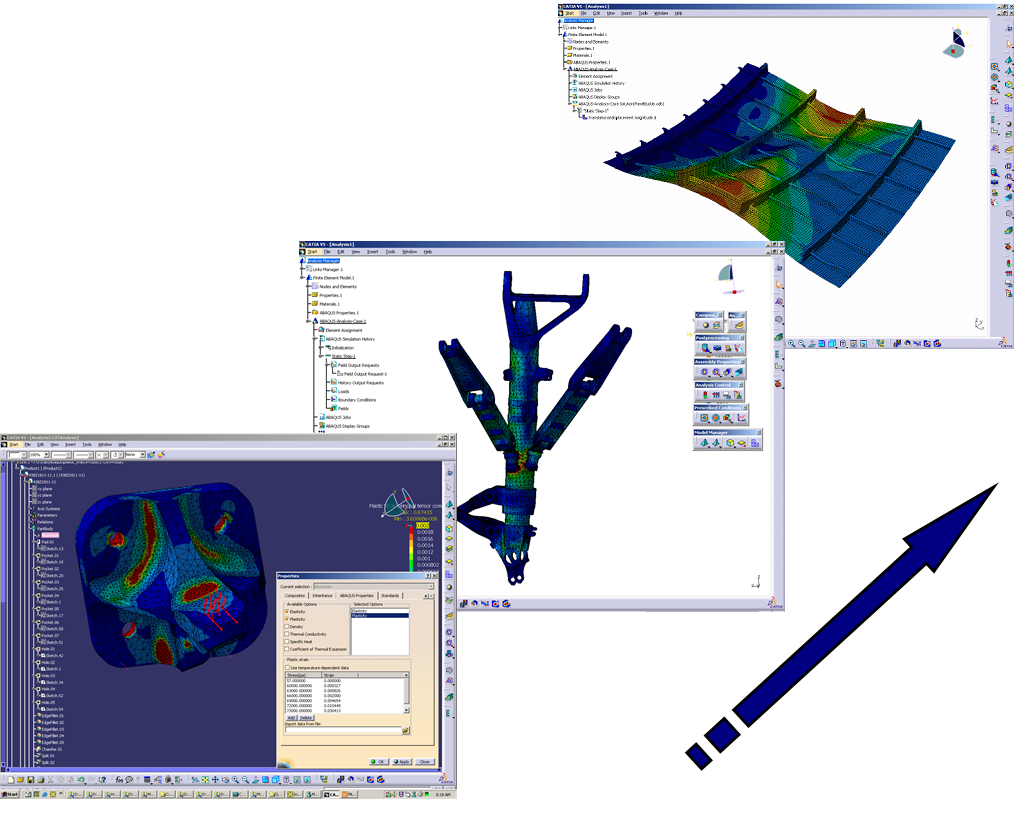The image size is (1015, 815).
Task: Click the graph icon in Prescribed Conditions toolbar
Action: pyautogui.click(x=741, y=418)
